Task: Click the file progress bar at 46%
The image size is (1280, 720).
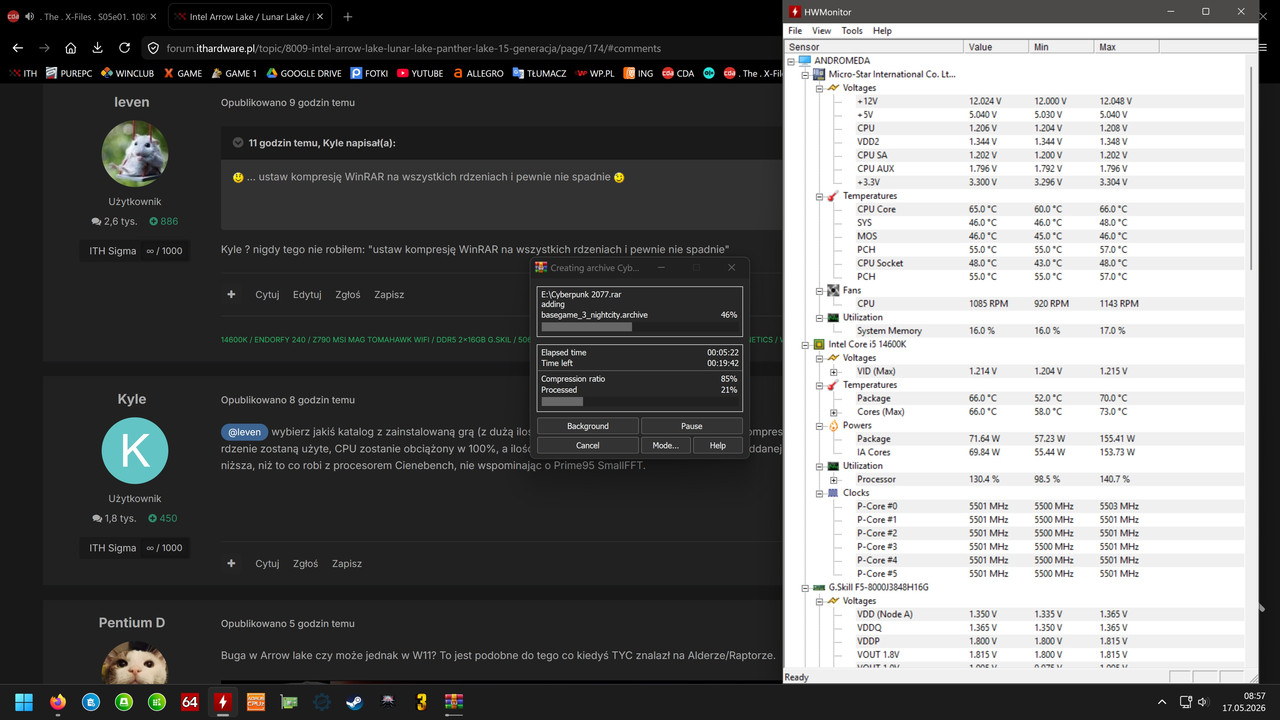Action: click(640, 327)
